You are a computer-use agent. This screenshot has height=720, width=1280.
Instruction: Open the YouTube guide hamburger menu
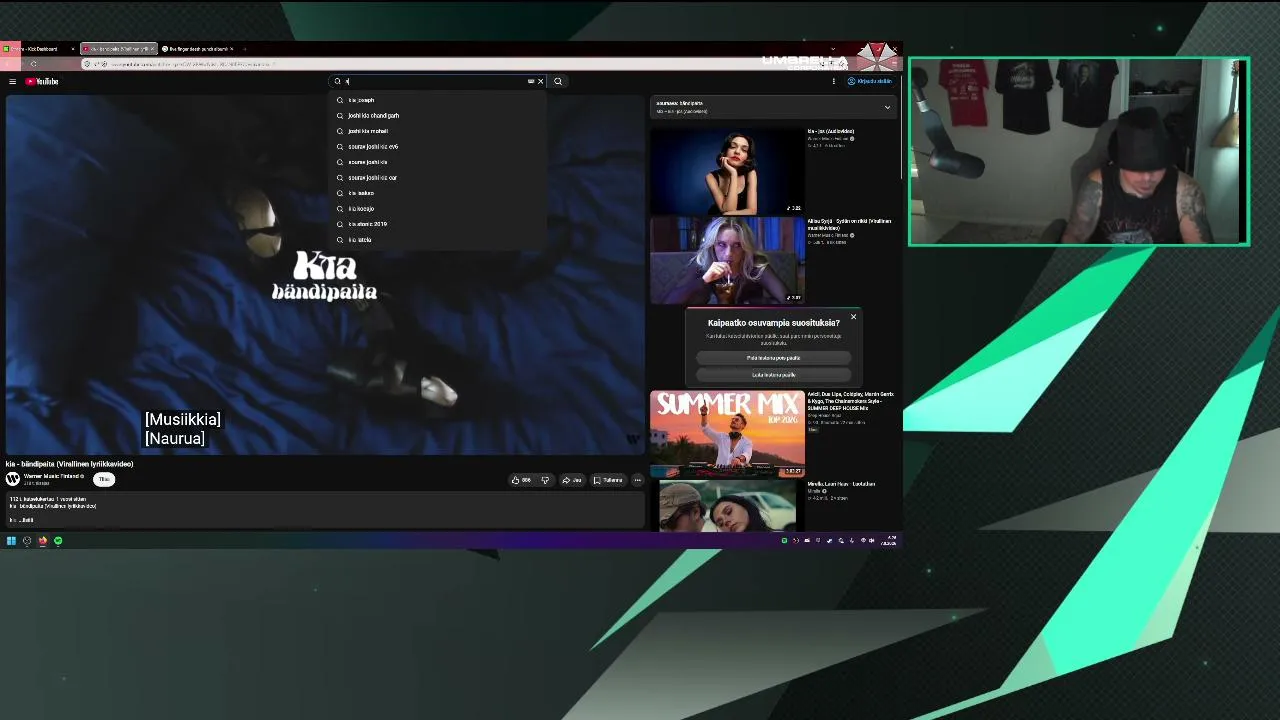tap(12, 81)
